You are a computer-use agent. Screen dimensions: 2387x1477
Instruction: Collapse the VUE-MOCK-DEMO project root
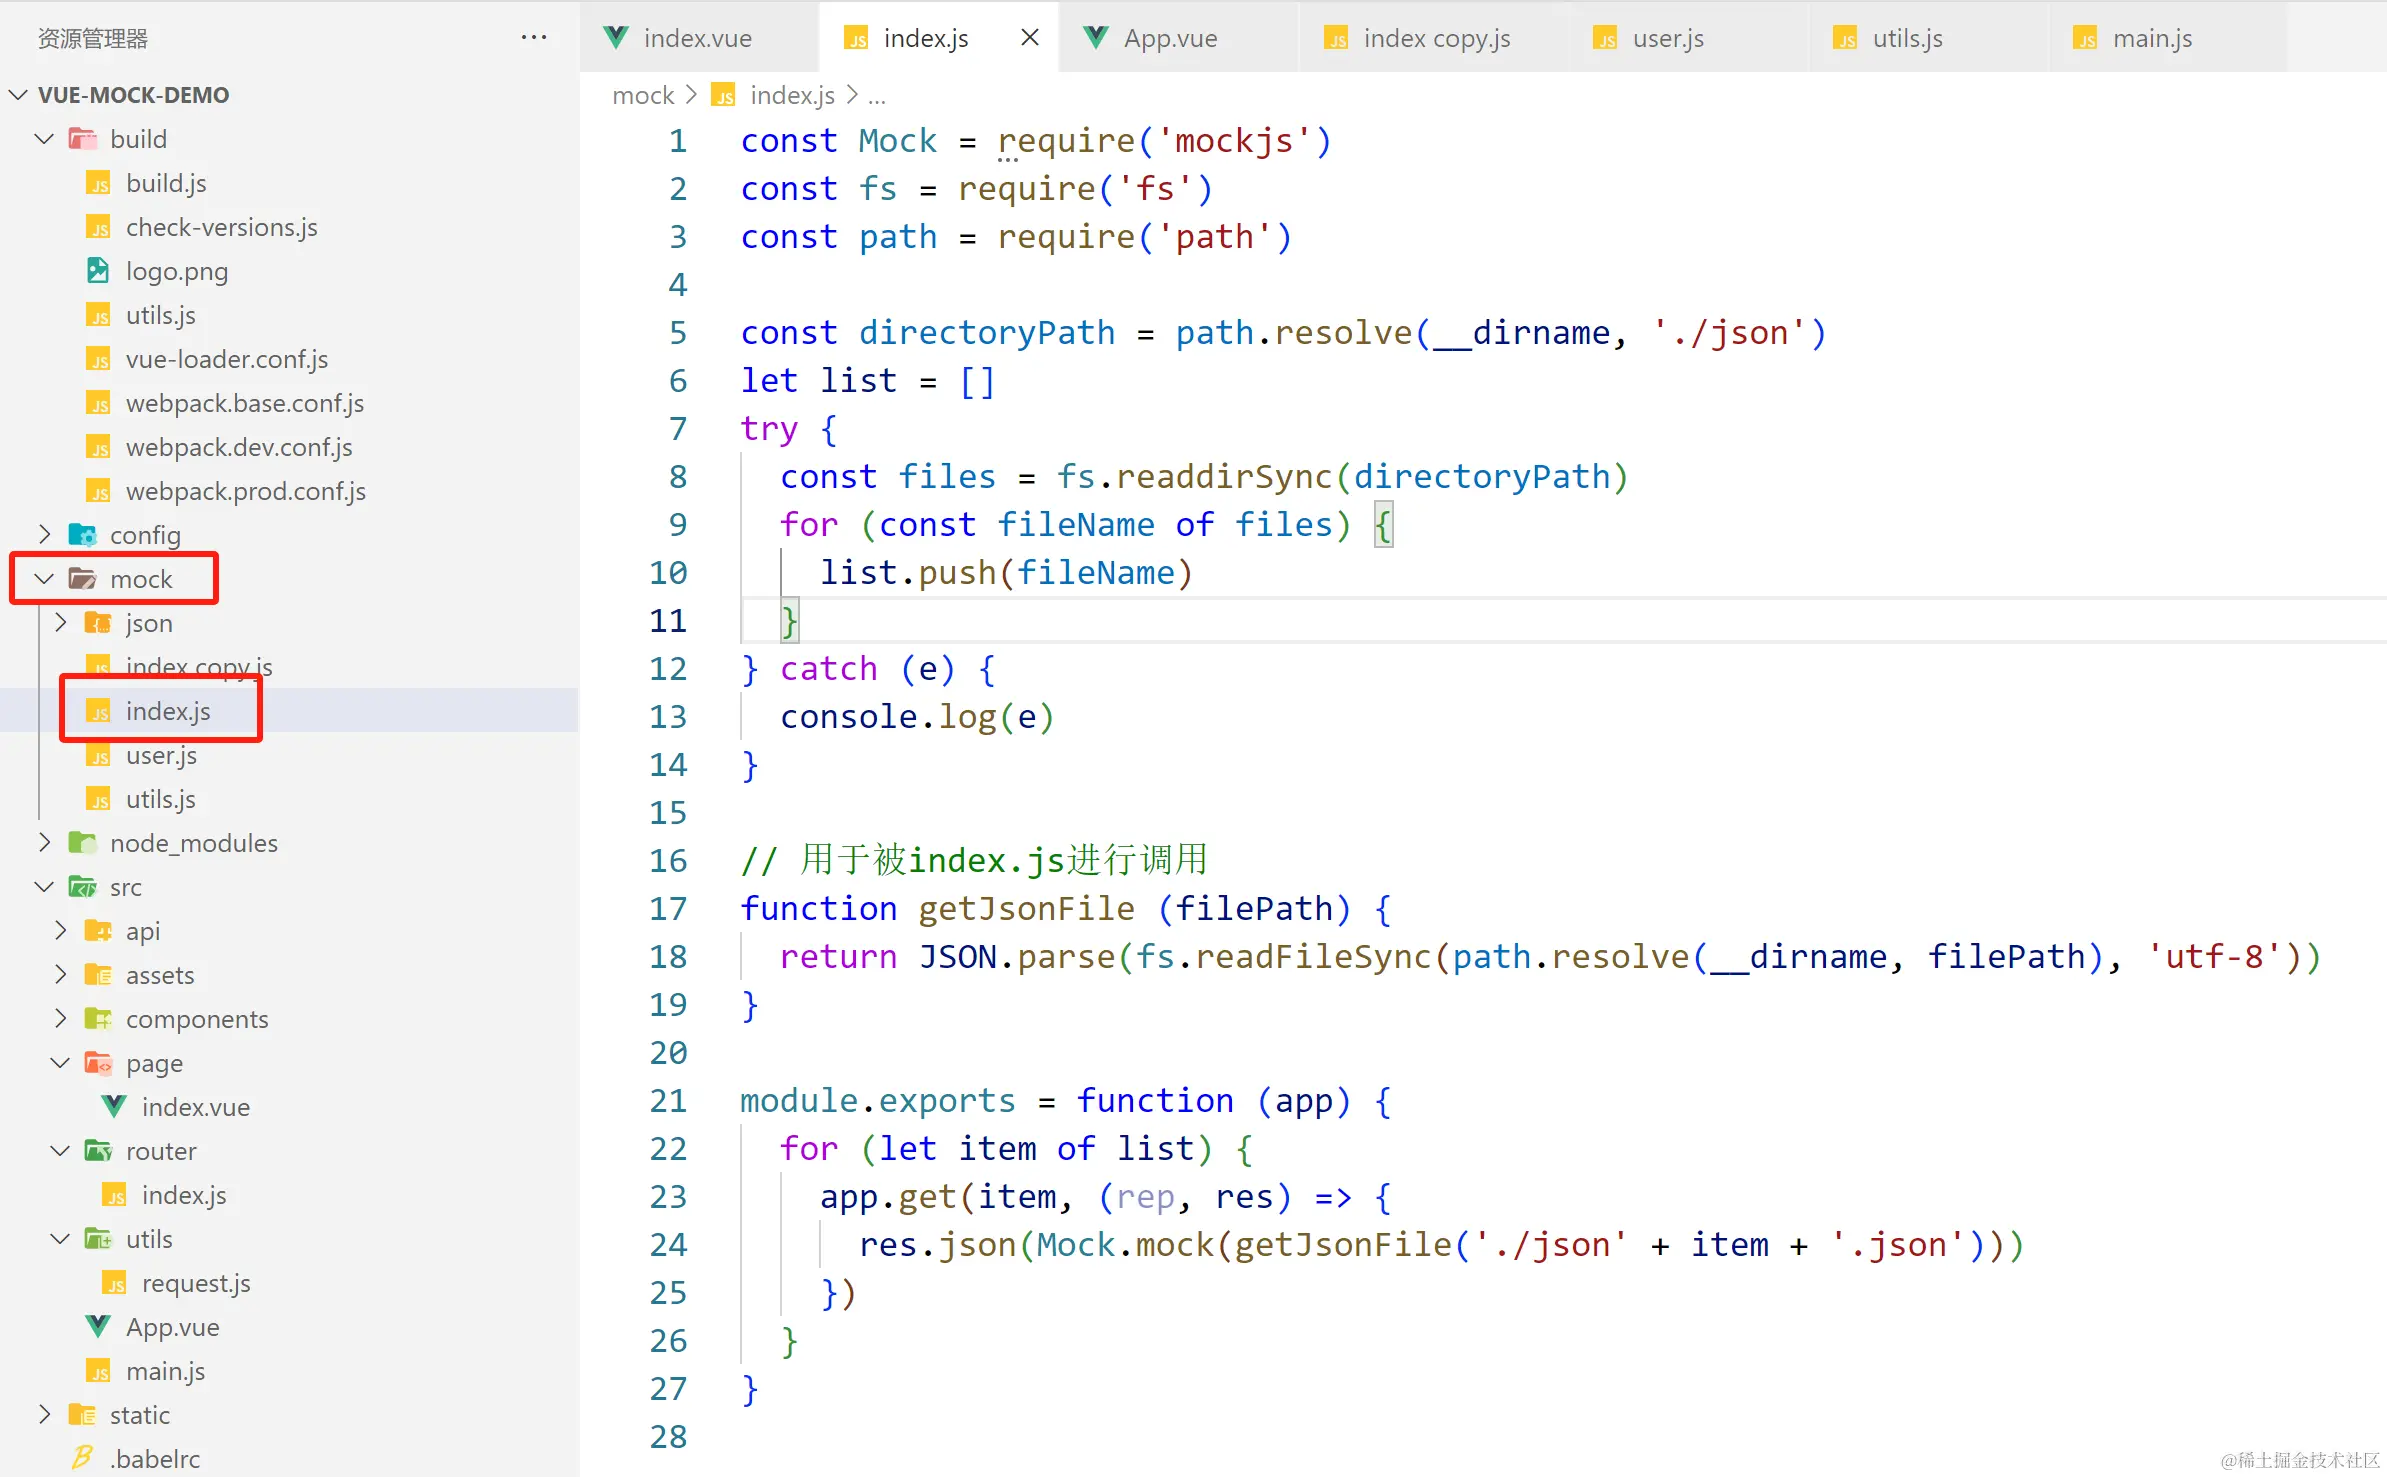[x=18, y=95]
